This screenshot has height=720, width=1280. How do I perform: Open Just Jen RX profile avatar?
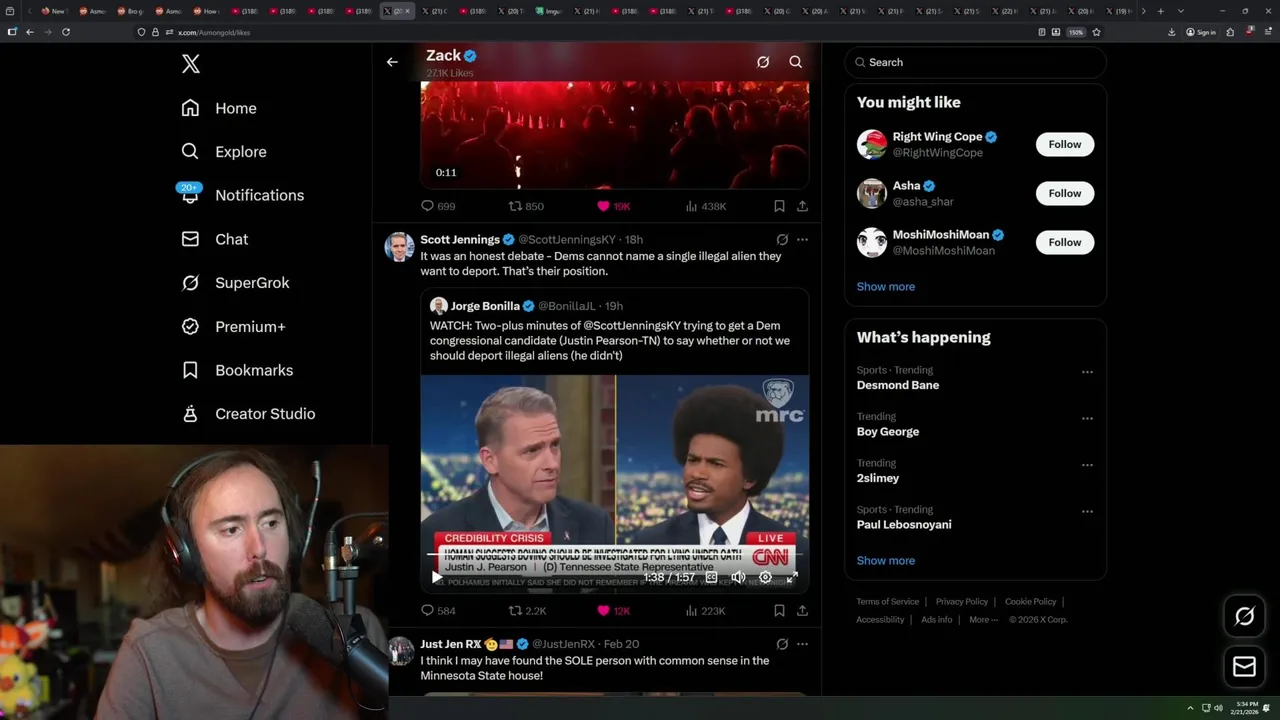[400, 651]
